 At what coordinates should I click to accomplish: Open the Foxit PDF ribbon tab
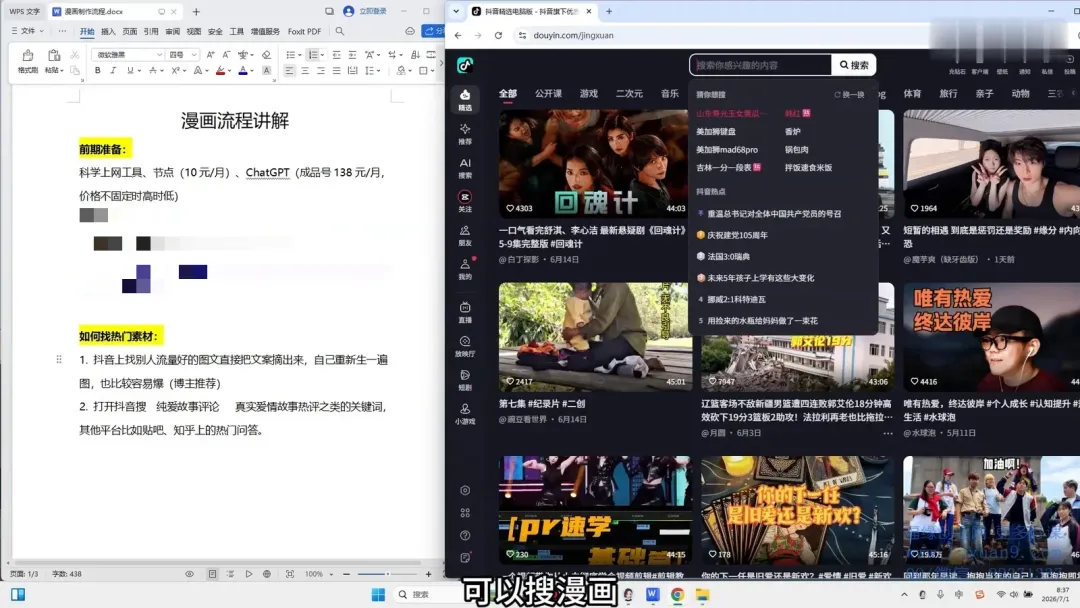pos(304,31)
